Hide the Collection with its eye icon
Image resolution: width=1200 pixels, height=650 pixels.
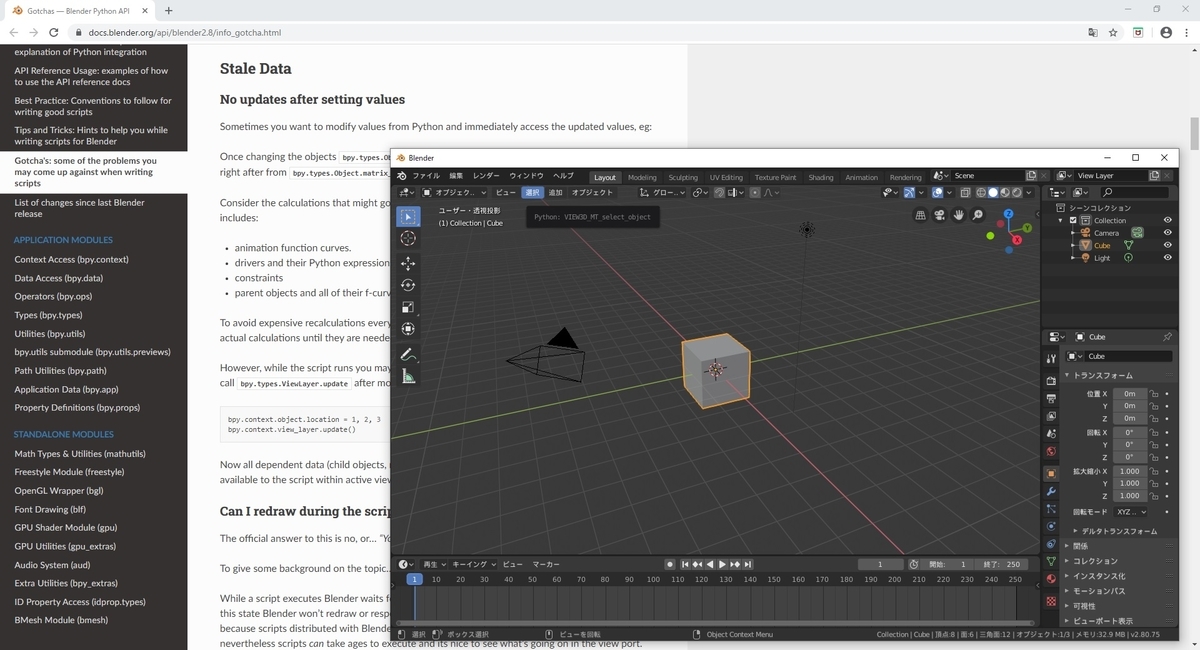1167,220
